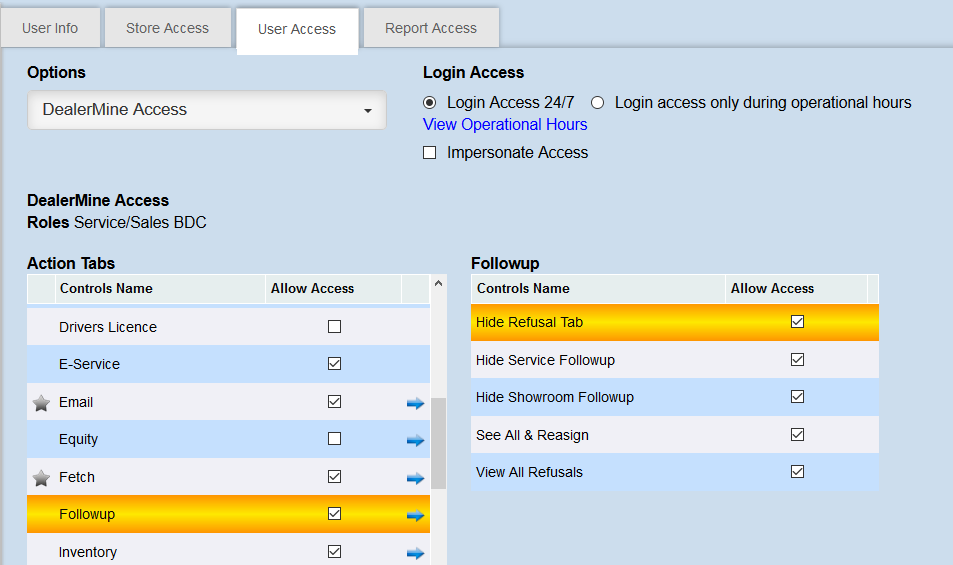The image size is (953, 565).
Task: Switch to the Store Access tab
Action: [167, 28]
